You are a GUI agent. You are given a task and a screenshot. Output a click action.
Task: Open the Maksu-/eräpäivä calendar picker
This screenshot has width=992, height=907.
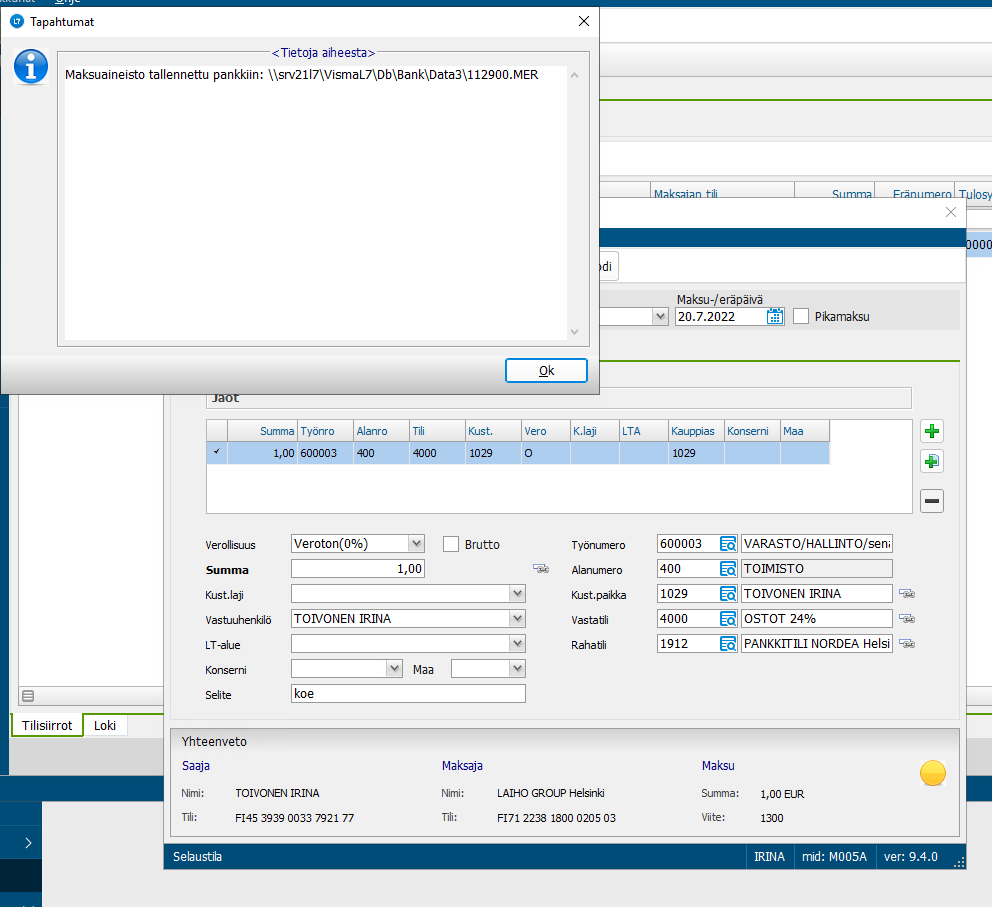click(x=775, y=316)
